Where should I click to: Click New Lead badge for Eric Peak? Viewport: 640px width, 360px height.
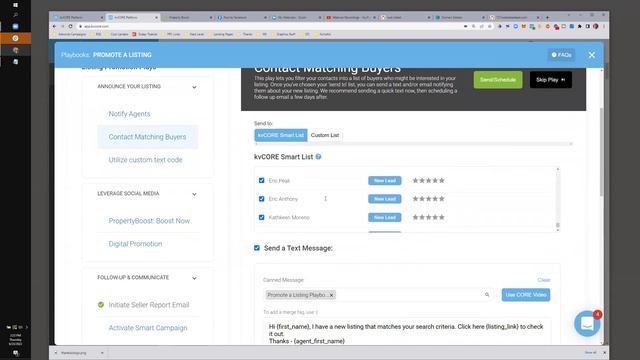click(x=384, y=180)
